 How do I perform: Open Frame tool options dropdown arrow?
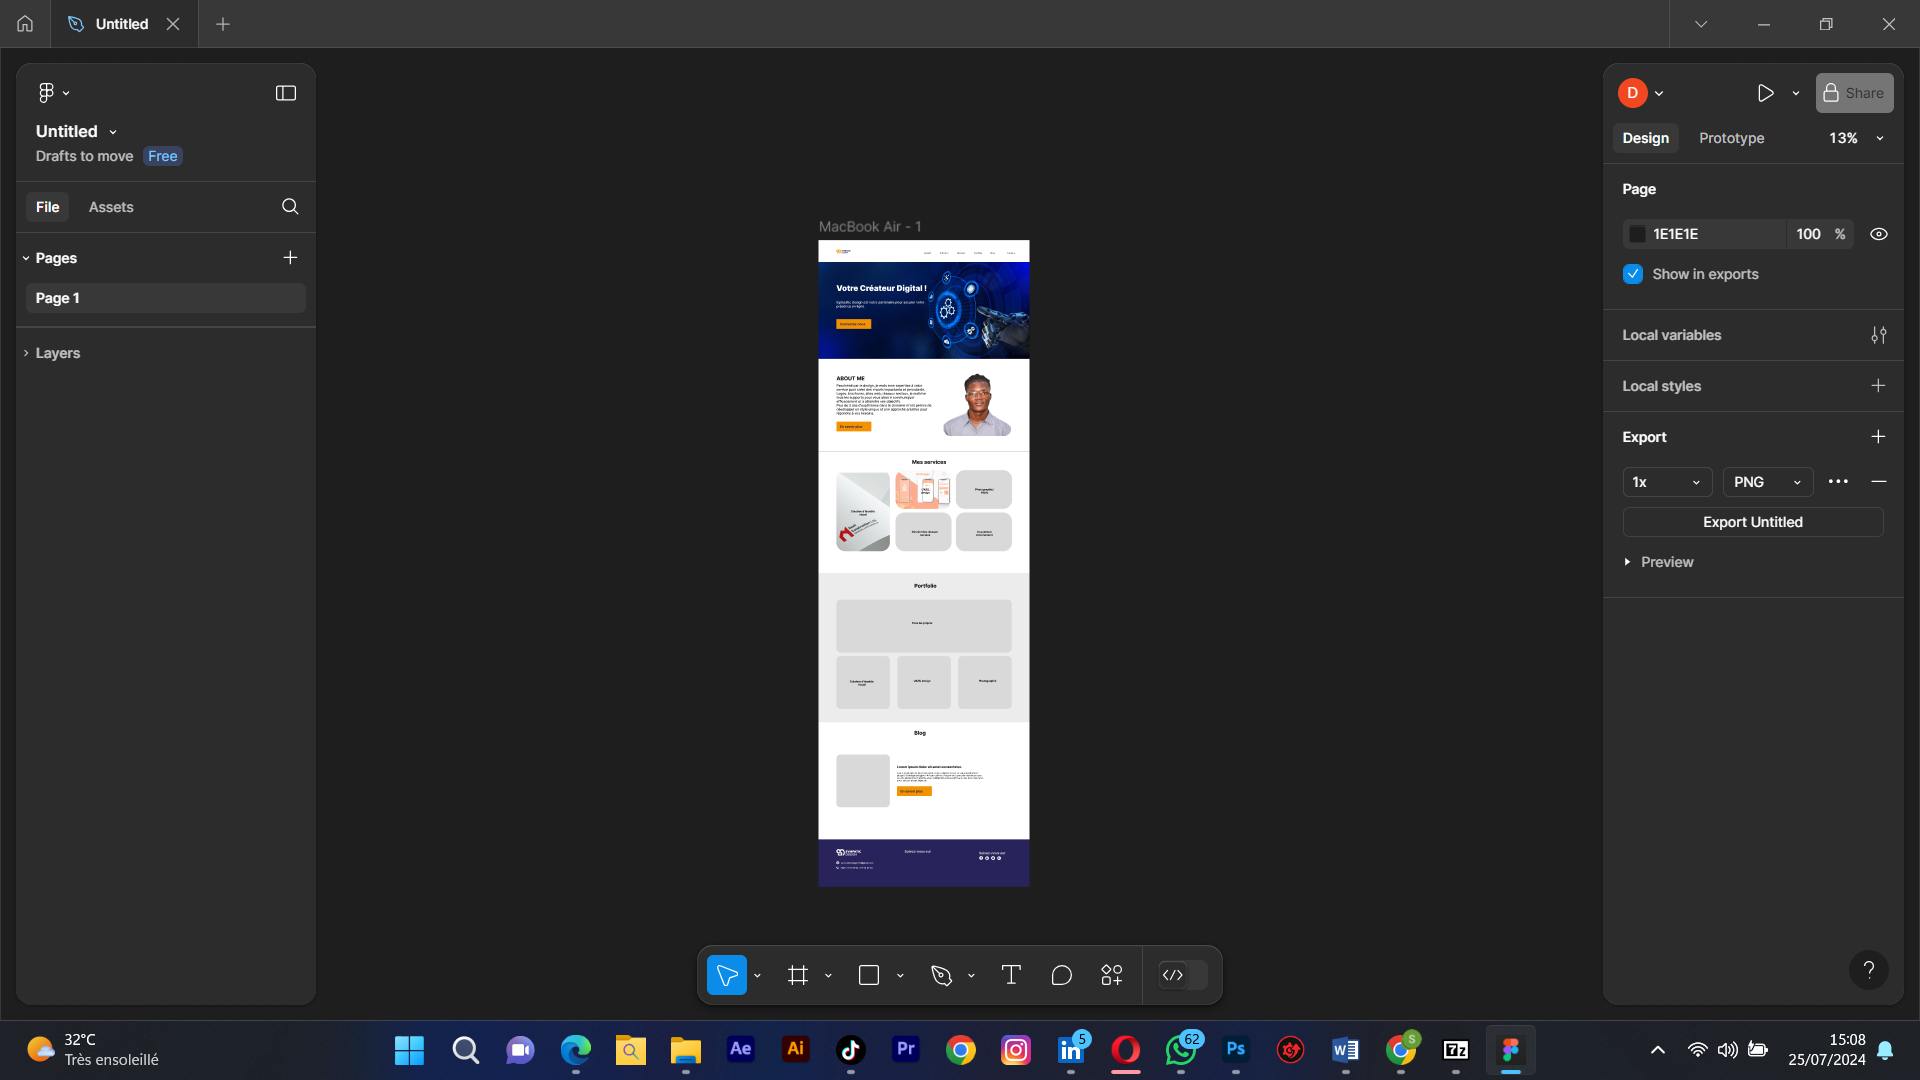pos(828,975)
